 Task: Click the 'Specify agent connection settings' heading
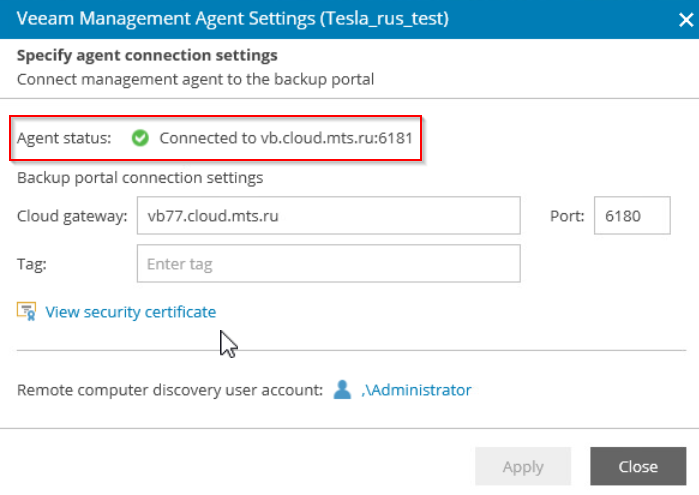click(147, 55)
